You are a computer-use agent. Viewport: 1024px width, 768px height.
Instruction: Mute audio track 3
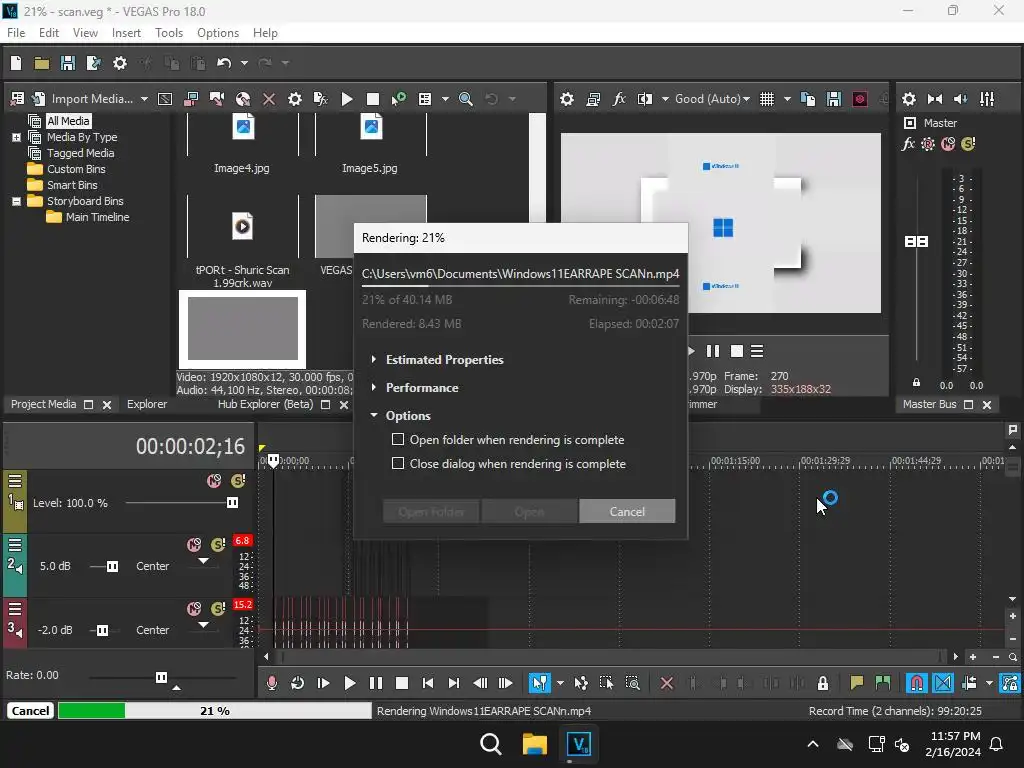click(x=194, y=609)
